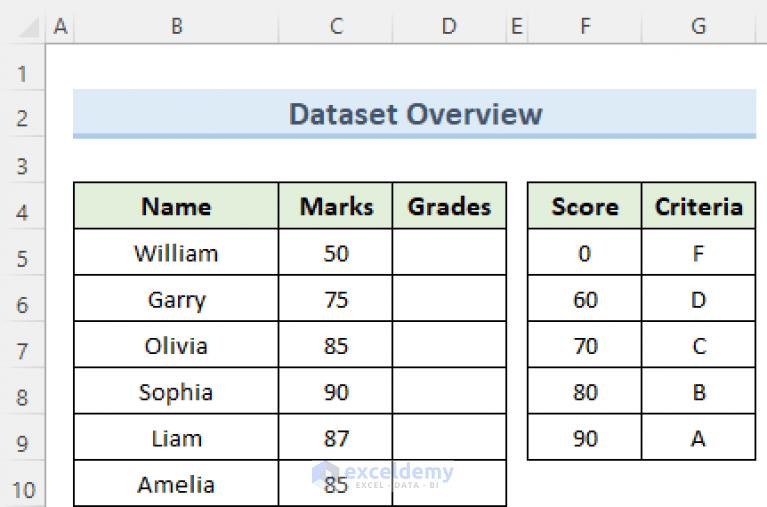Select the William name cell
Viewport: 767px width, 507px height.
[x=176, y=252]
